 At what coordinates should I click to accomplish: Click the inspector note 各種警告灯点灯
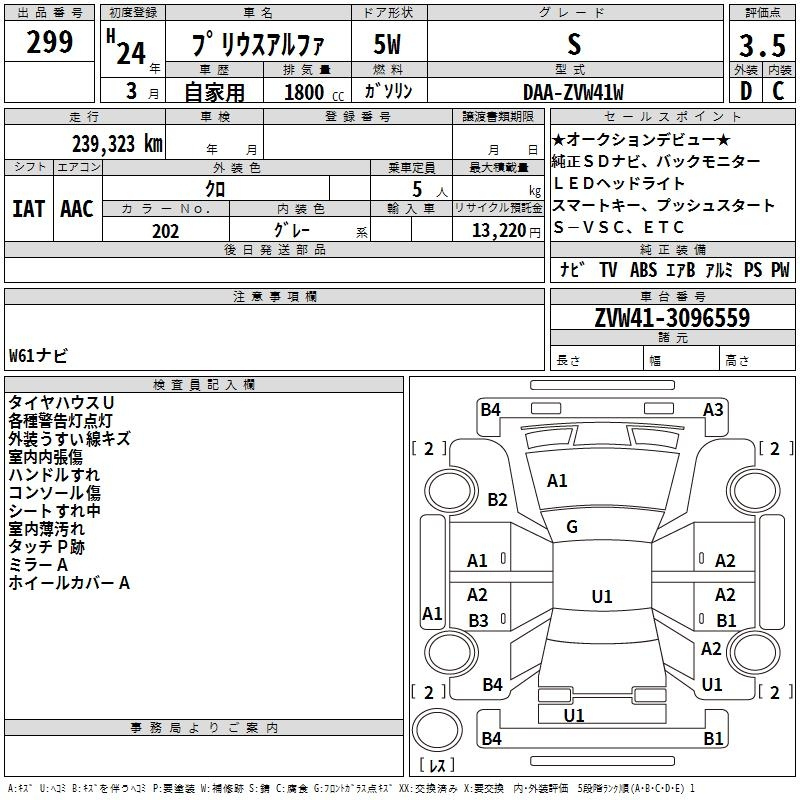coord(60,421)
